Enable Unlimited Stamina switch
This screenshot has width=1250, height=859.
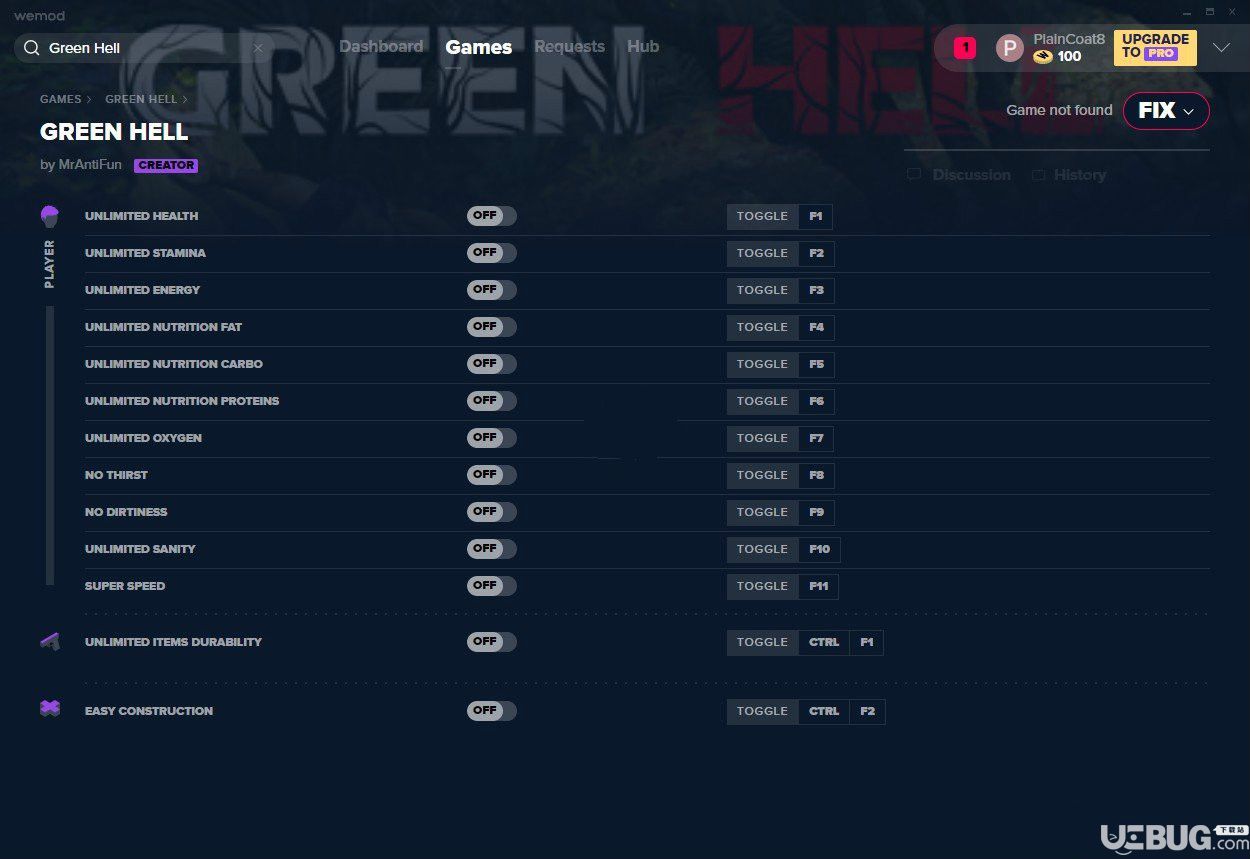492,253
